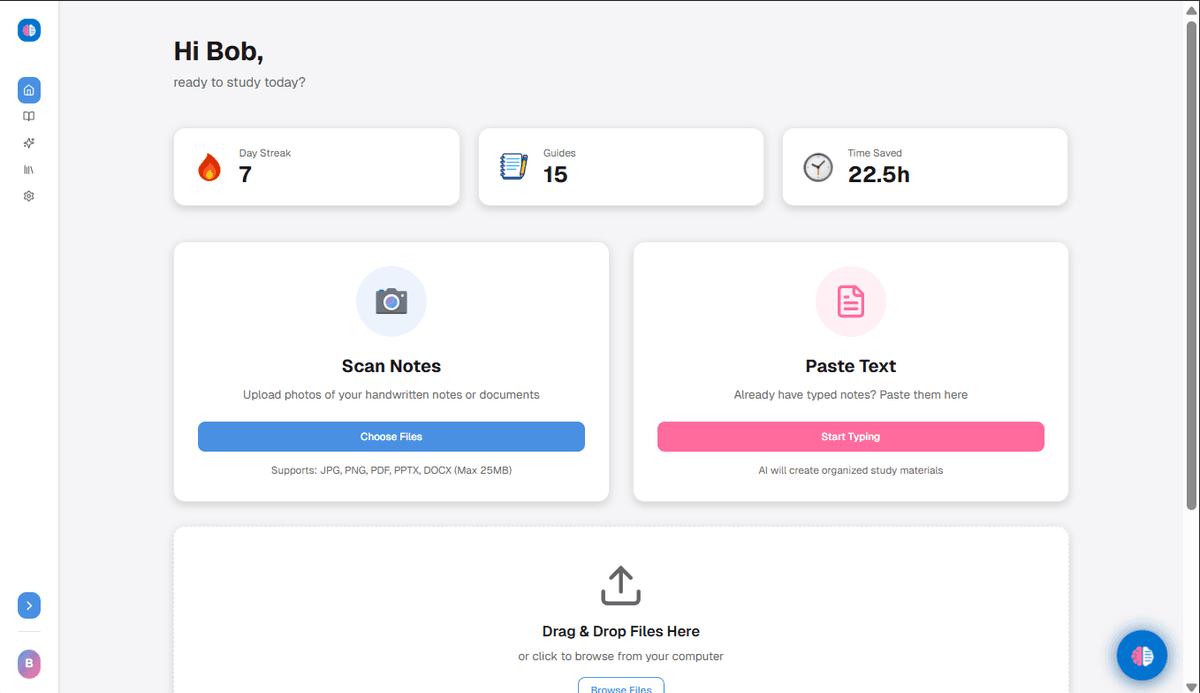1200x693 pixels.
Task: Click Choose Files under Scan Notes
Action: tap(391, 436)
